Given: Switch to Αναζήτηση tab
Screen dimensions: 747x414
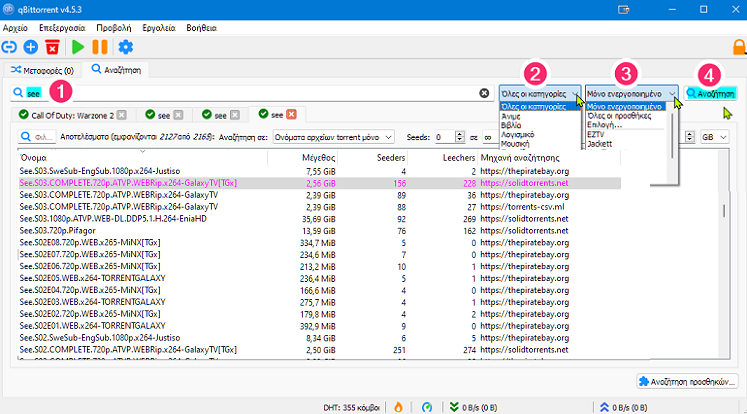Looking at the screenshot, I should [116, 70].
